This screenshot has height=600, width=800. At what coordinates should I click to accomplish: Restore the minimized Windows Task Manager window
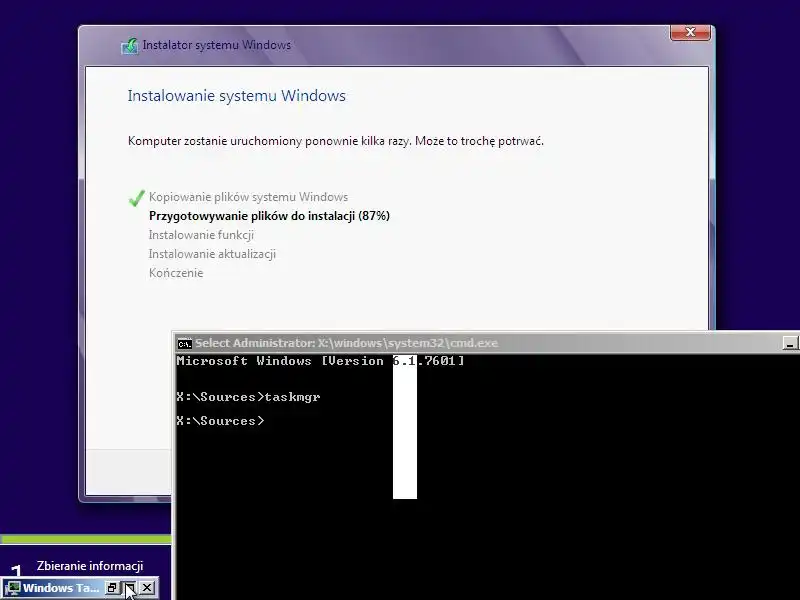pos(112,588)
